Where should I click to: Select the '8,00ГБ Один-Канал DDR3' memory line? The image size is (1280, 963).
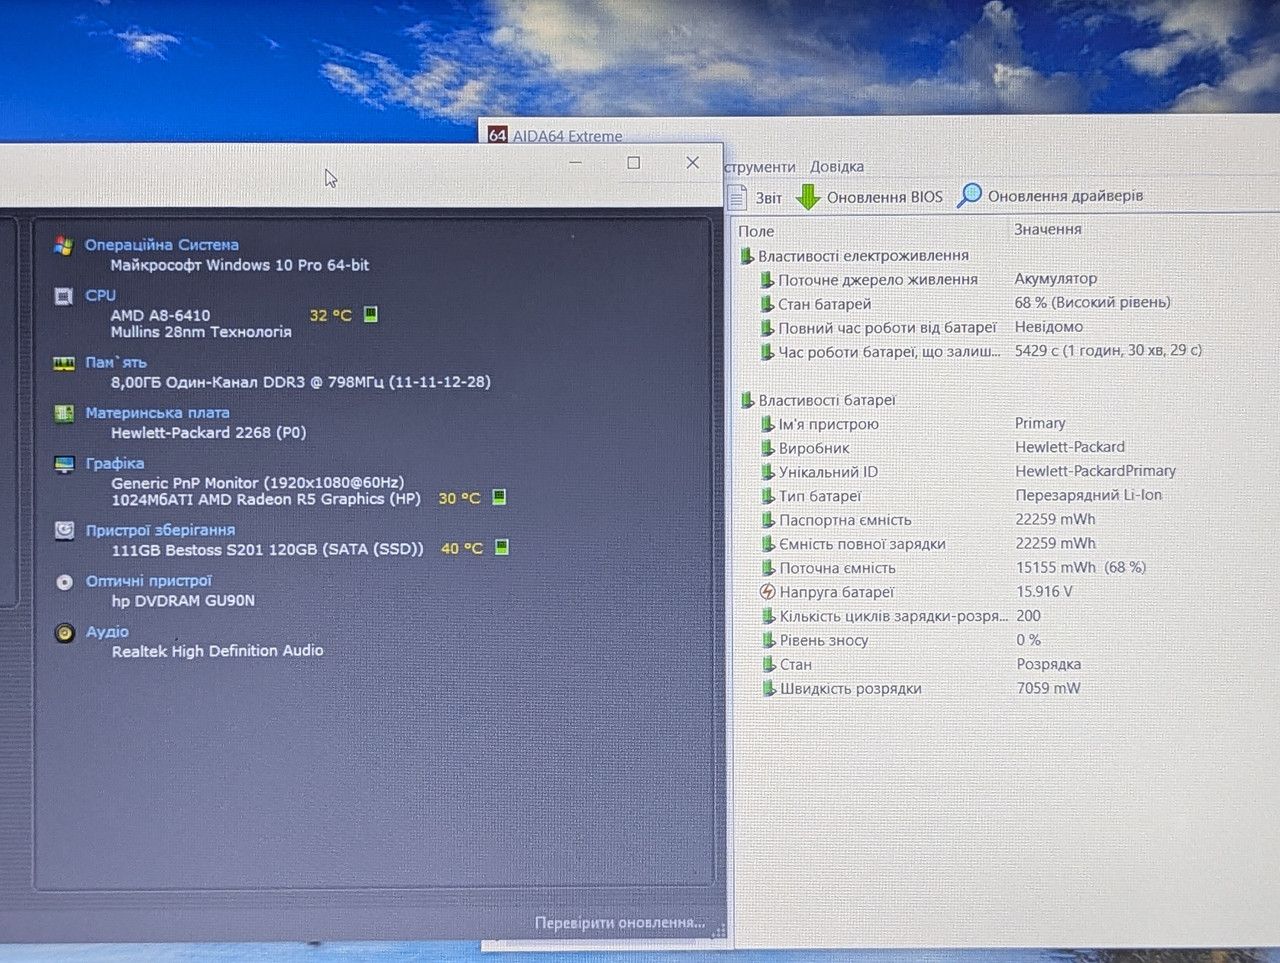point(301,382)
